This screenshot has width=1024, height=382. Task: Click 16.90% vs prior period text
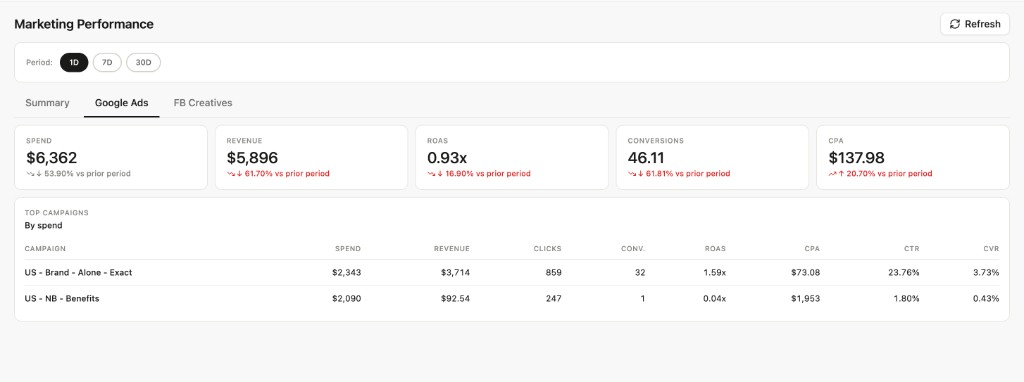click(488, 174)
